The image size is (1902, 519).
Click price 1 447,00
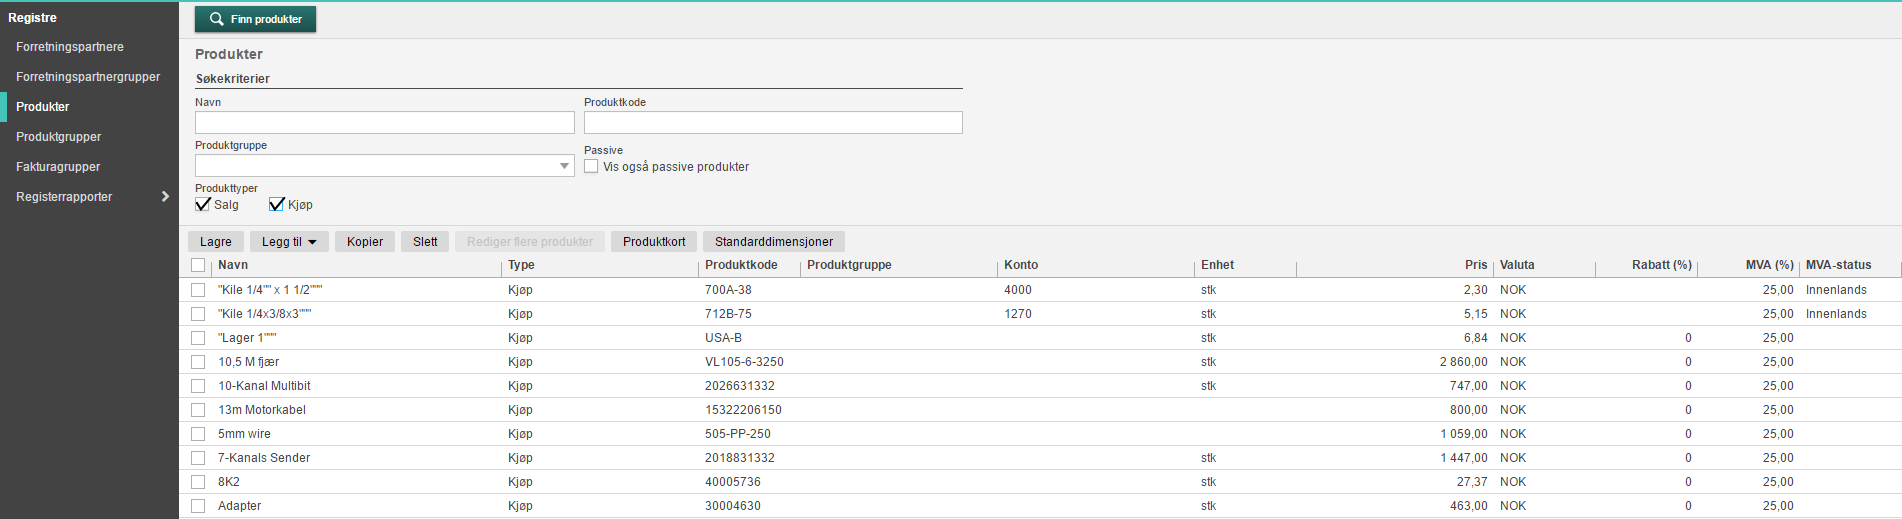coord(1464,458)
